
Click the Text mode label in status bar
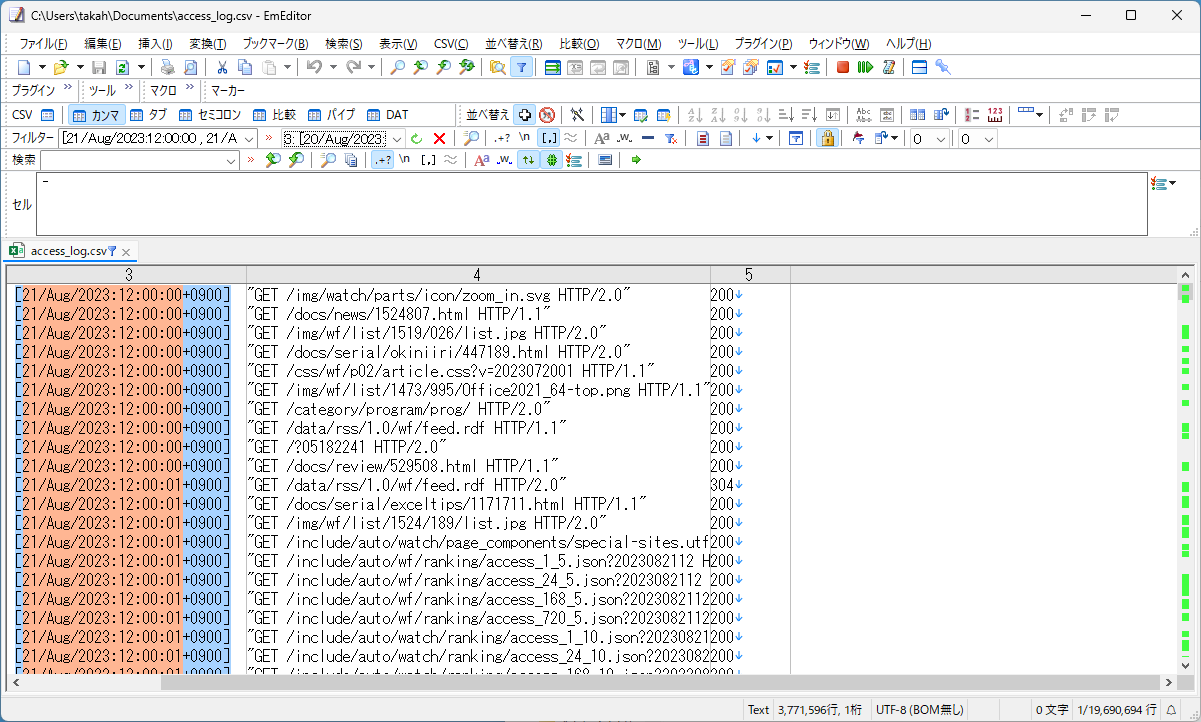pos(759,709)
